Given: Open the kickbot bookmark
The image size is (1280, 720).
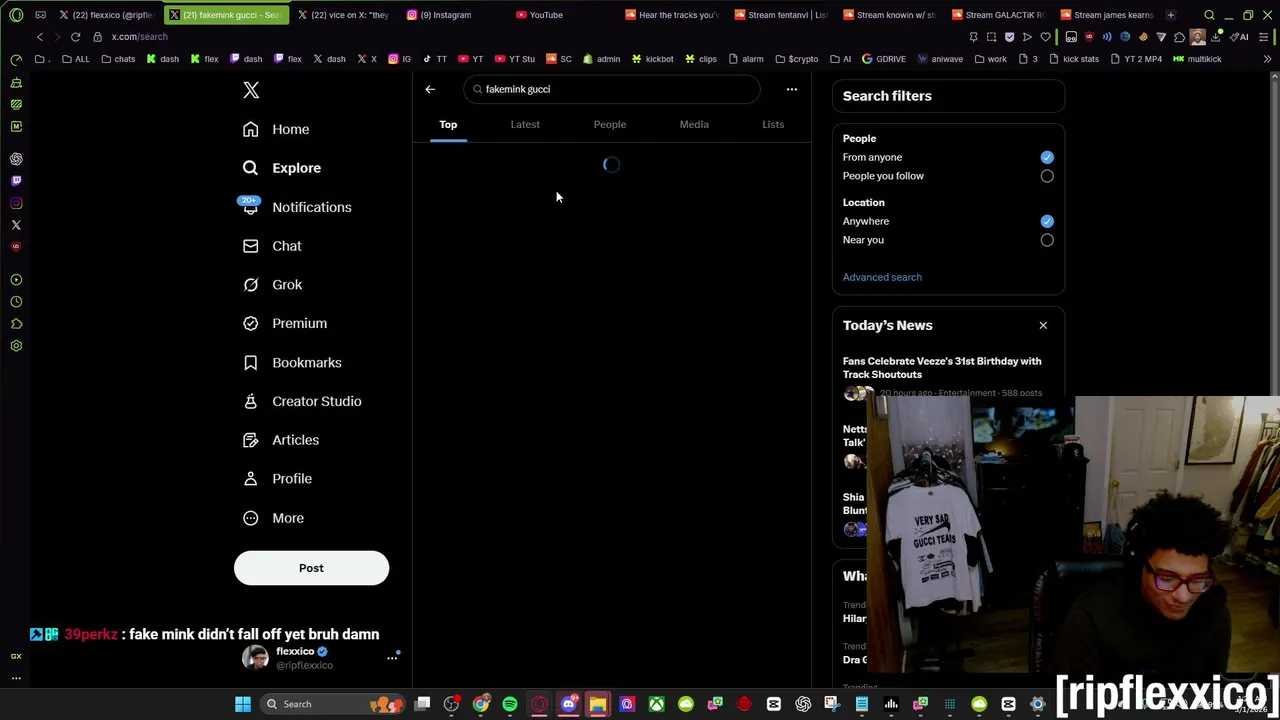Looking at the screenshot, I should click(x=652, y=59).
